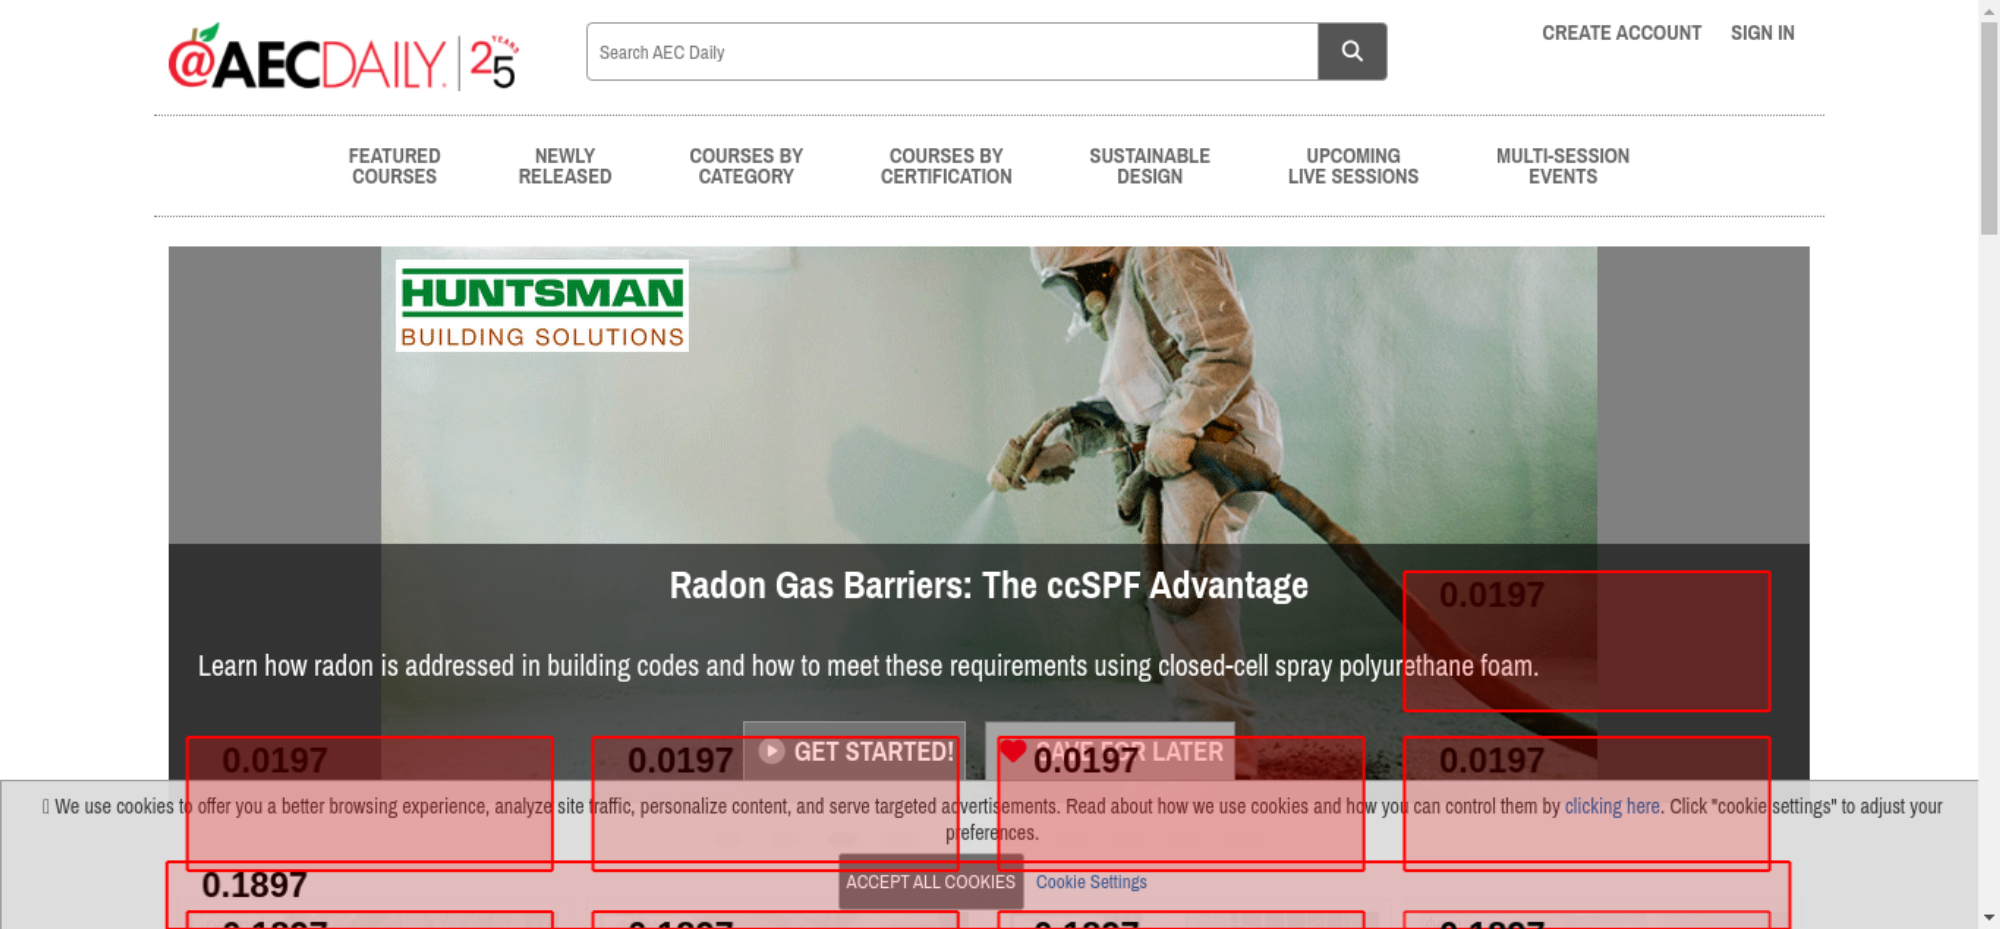
Task: Click the scrollbar up arrow
Action: (x=1989, y=10)
